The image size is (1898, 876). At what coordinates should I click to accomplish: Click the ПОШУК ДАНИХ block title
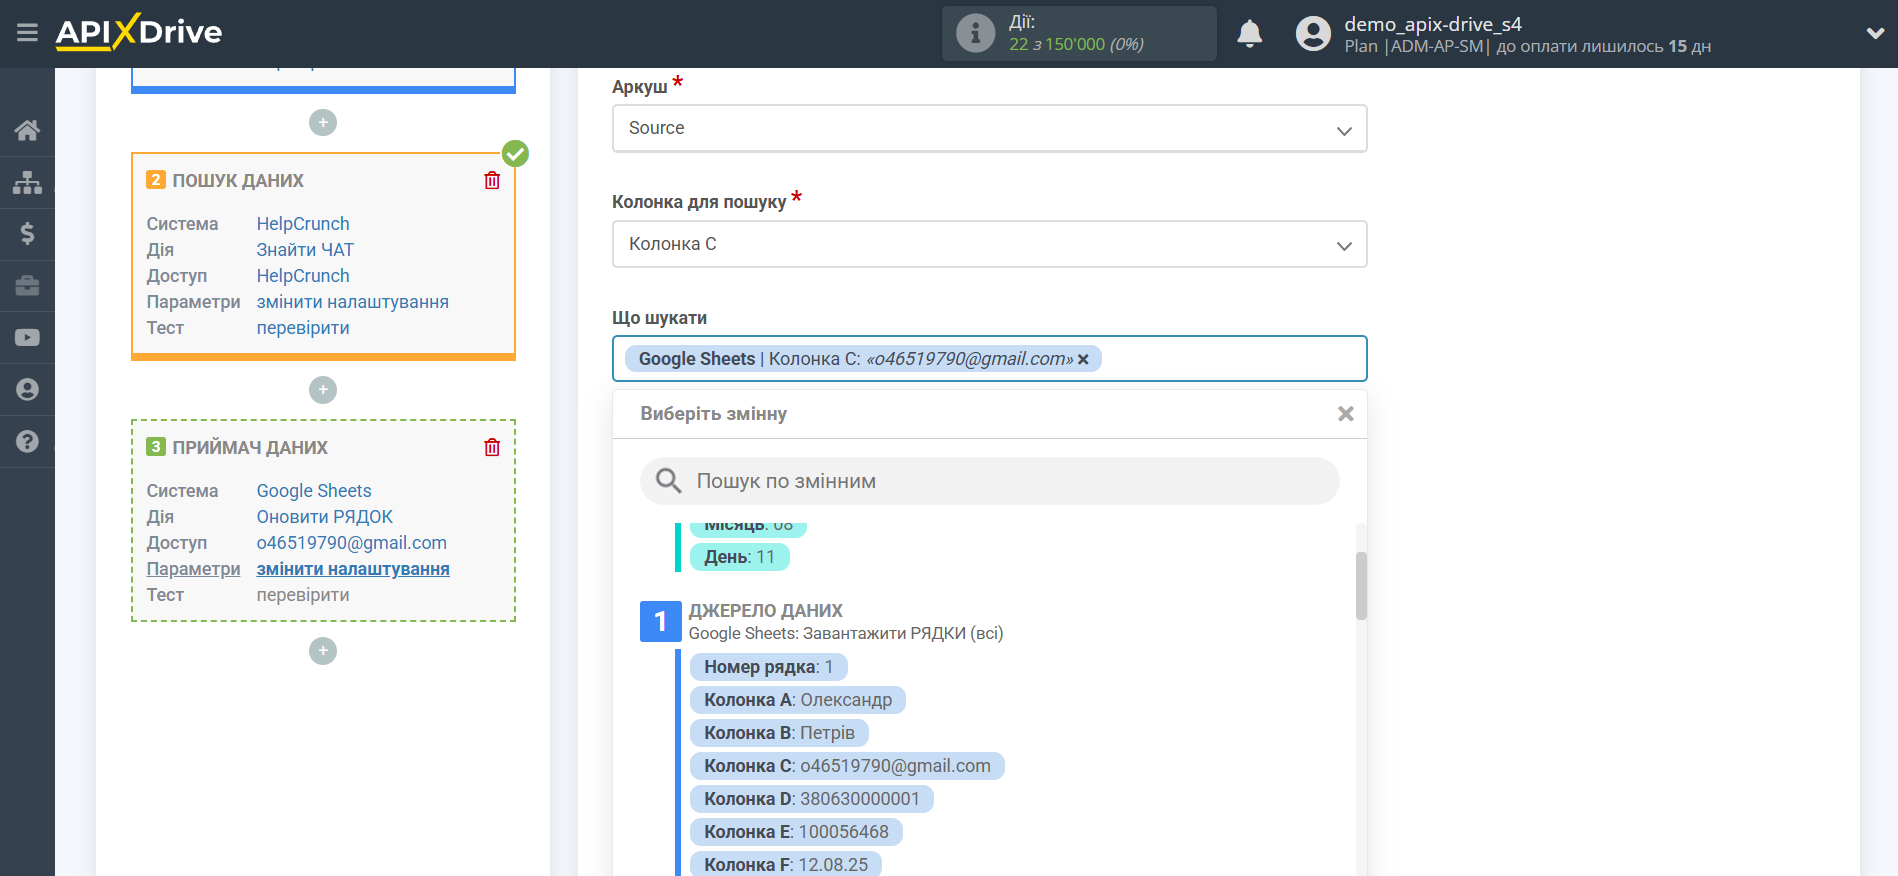[x=238, y=181]
